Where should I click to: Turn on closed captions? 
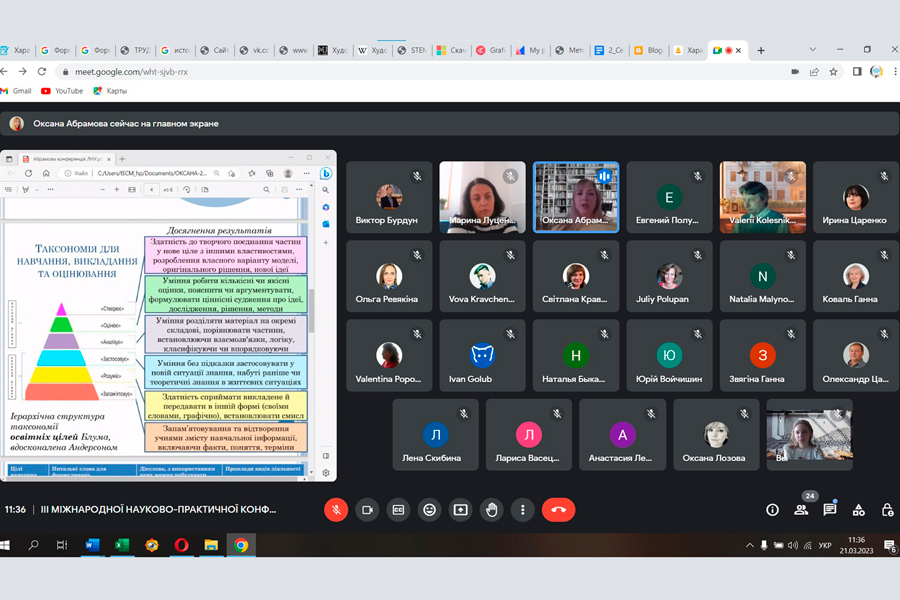point(398,510)
